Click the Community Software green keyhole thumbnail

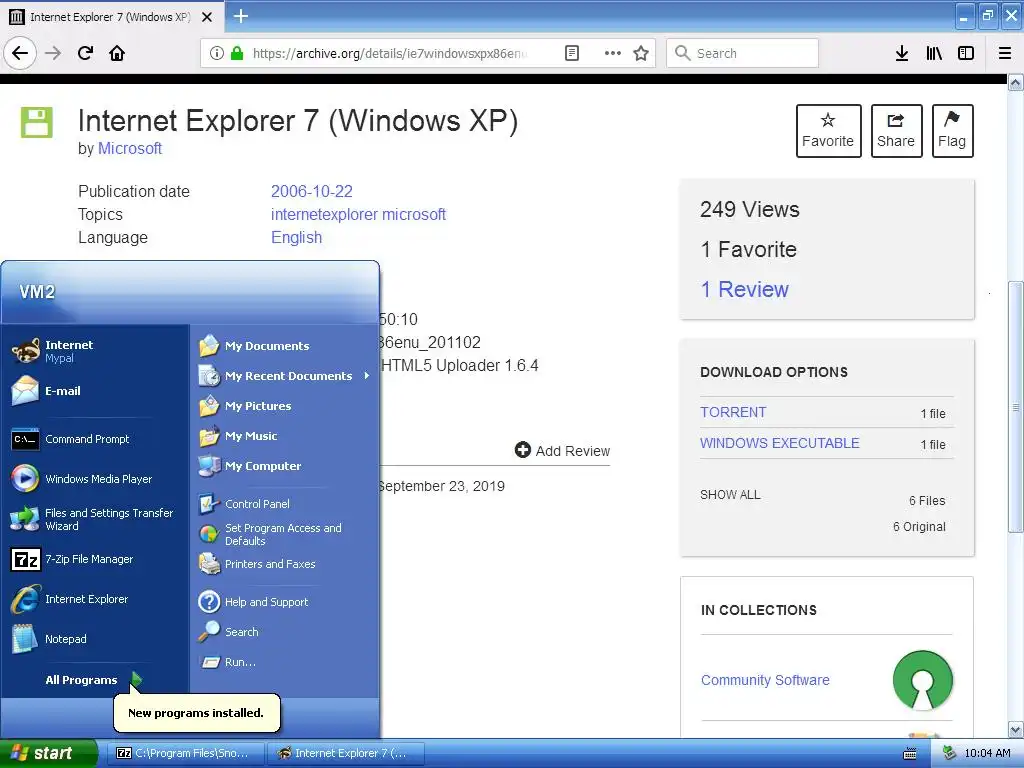(922, 680)
